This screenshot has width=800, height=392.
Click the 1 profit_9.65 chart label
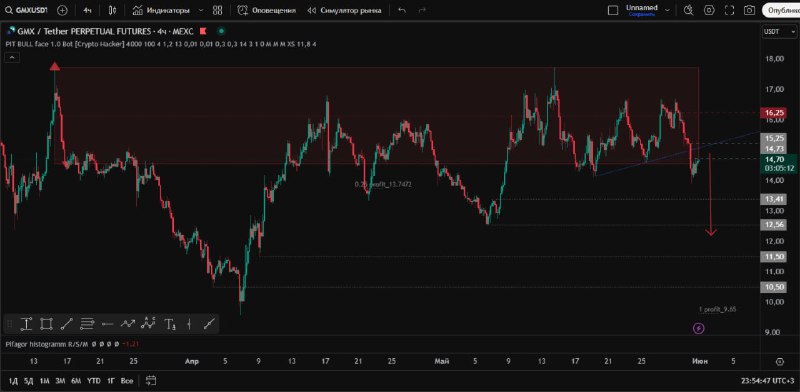(717, 309)
